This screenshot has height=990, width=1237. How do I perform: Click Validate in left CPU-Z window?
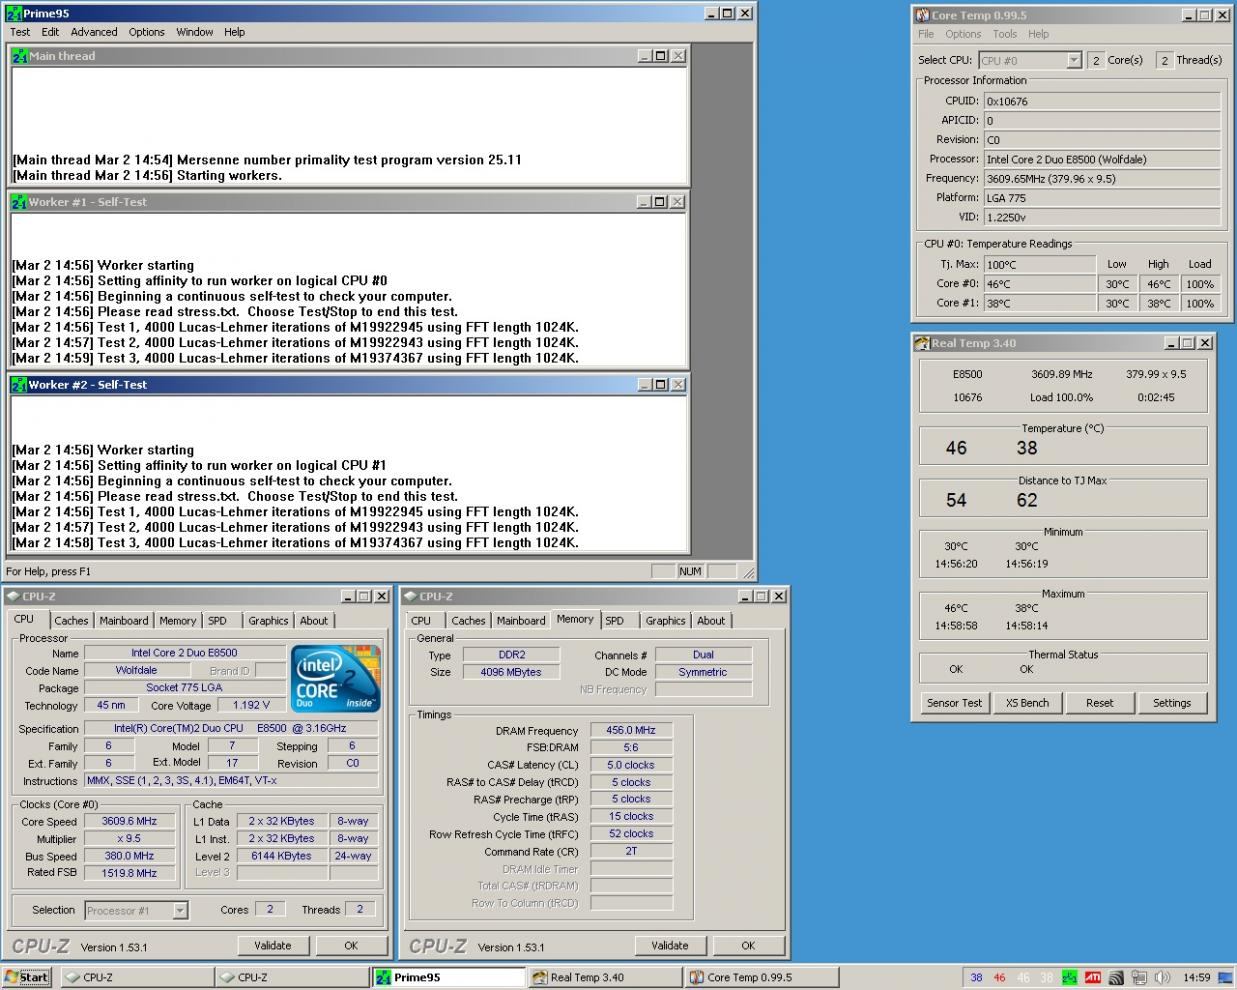pos(273,945)
